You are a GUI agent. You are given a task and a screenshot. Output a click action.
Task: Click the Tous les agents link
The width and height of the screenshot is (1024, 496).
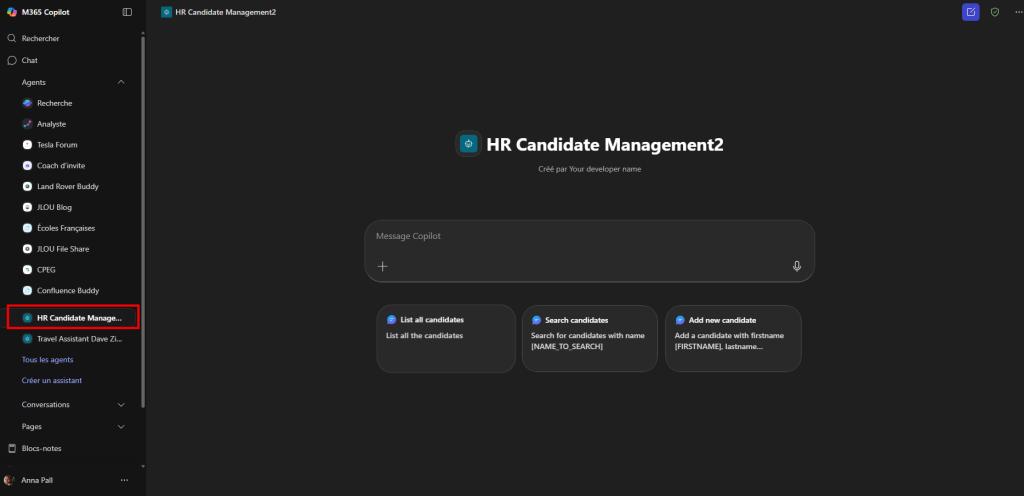(x=47, y=359)
